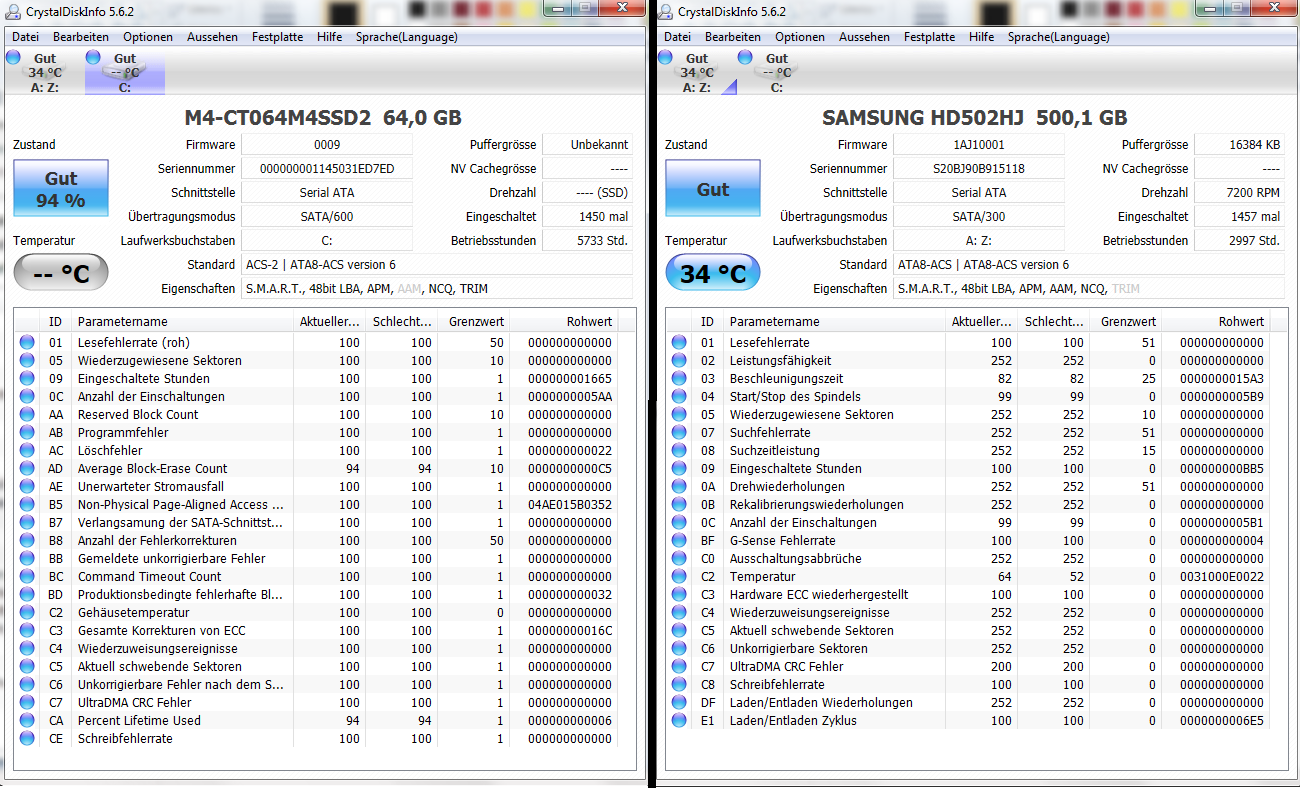Open the Datei menu in the left window
The image size is (1300, 788).
point(25,37)
